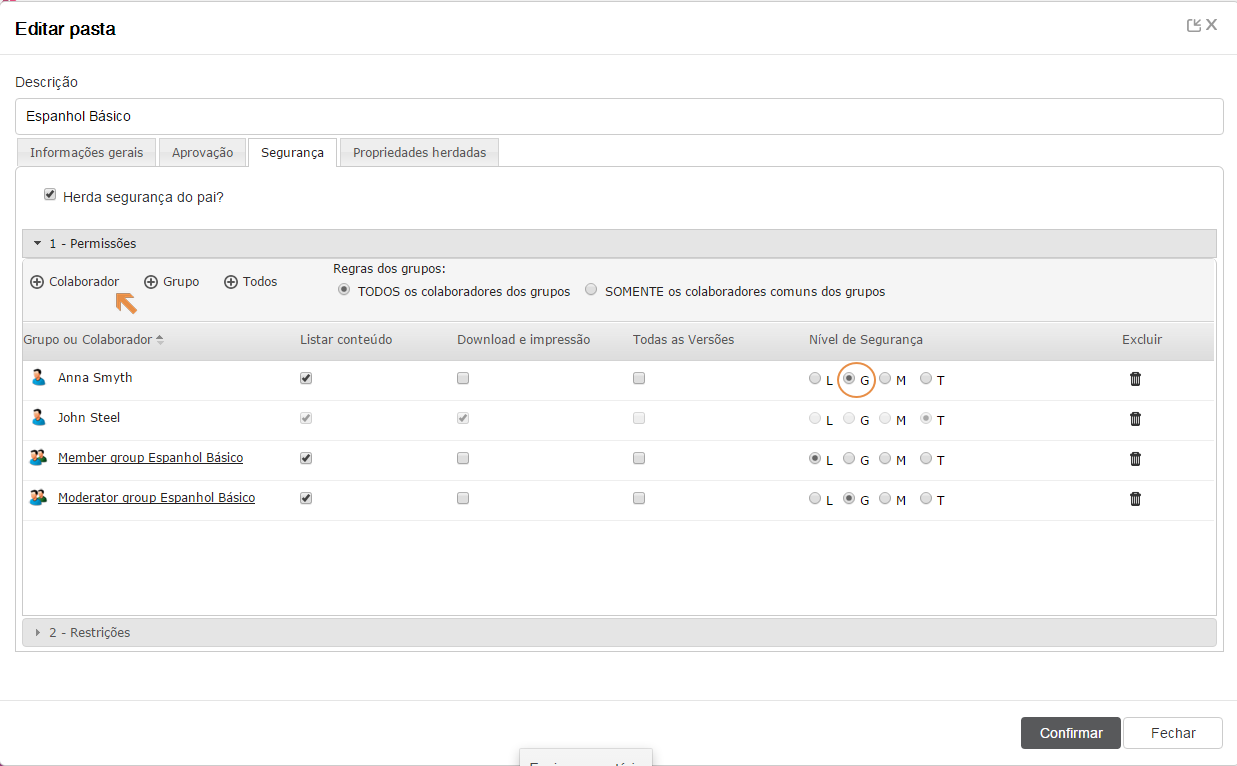Image resolution: width=1237 pixels, height=766 pixels.
Task: Select the Anna Smyth name text
Action: tap(95, 378)
